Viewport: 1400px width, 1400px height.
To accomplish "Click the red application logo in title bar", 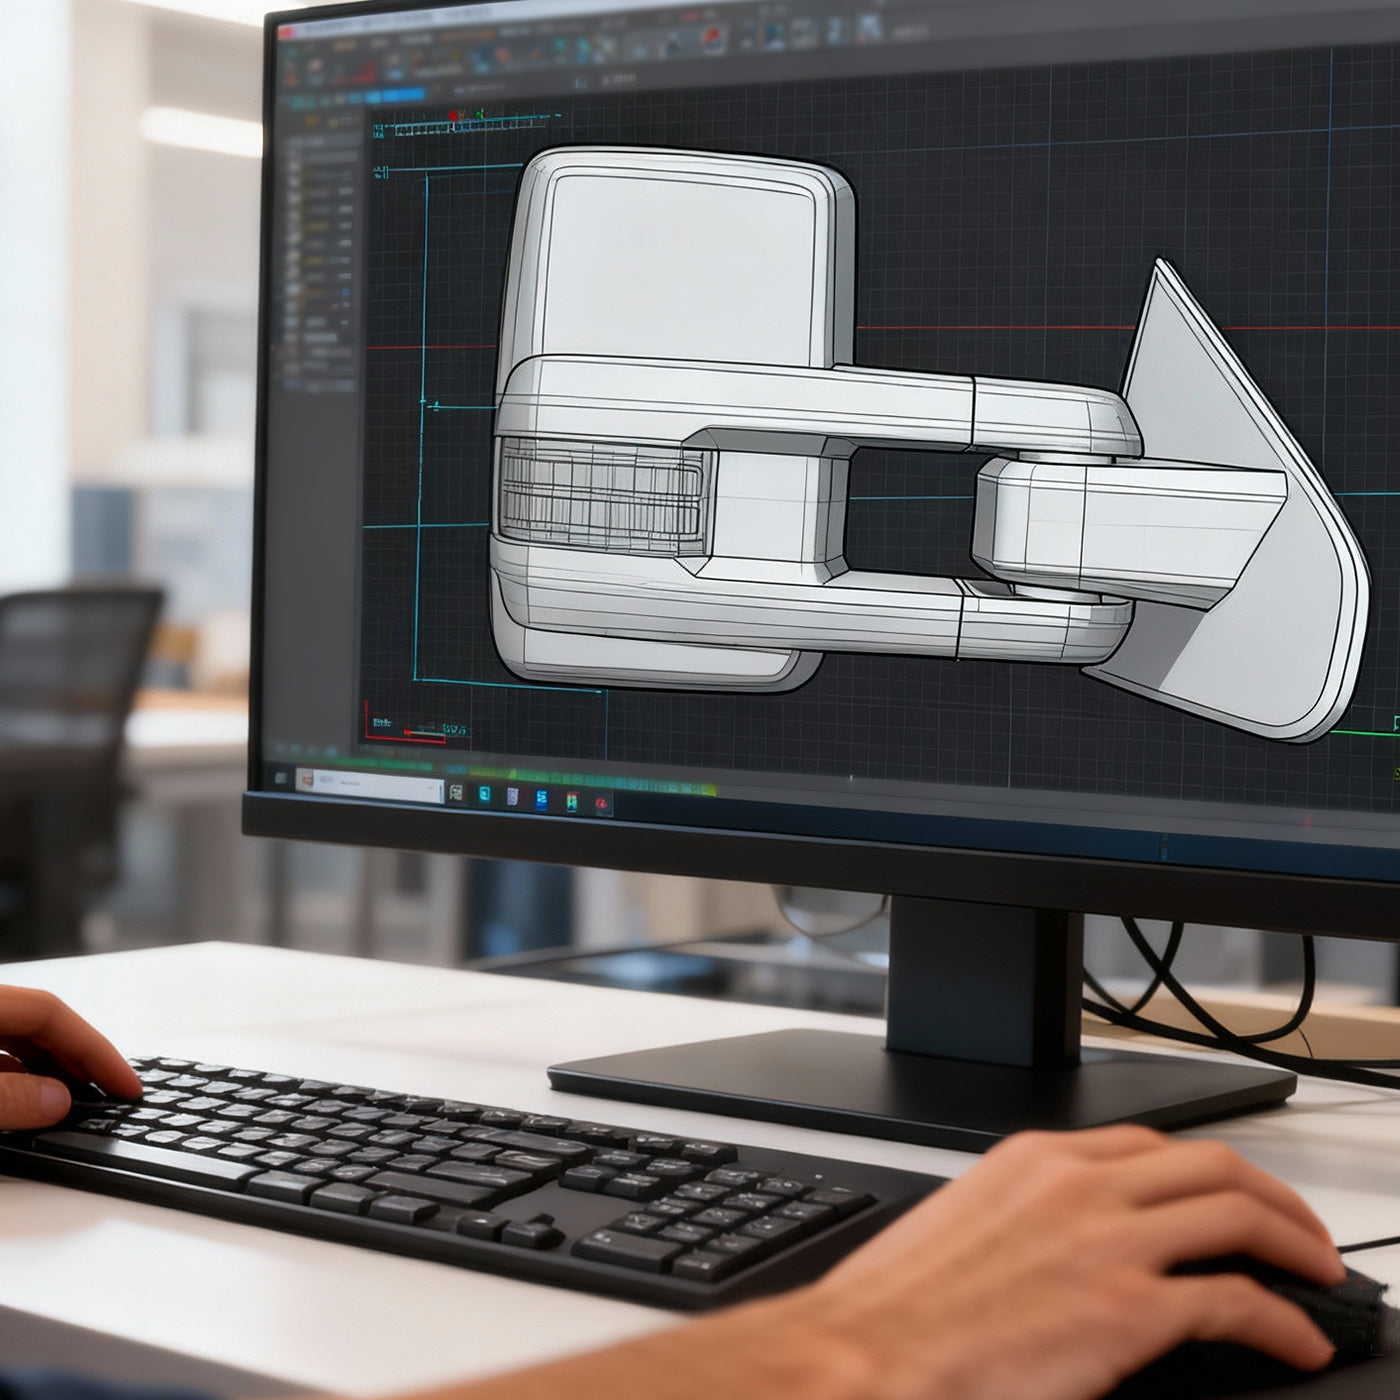I will click(287, 32).
